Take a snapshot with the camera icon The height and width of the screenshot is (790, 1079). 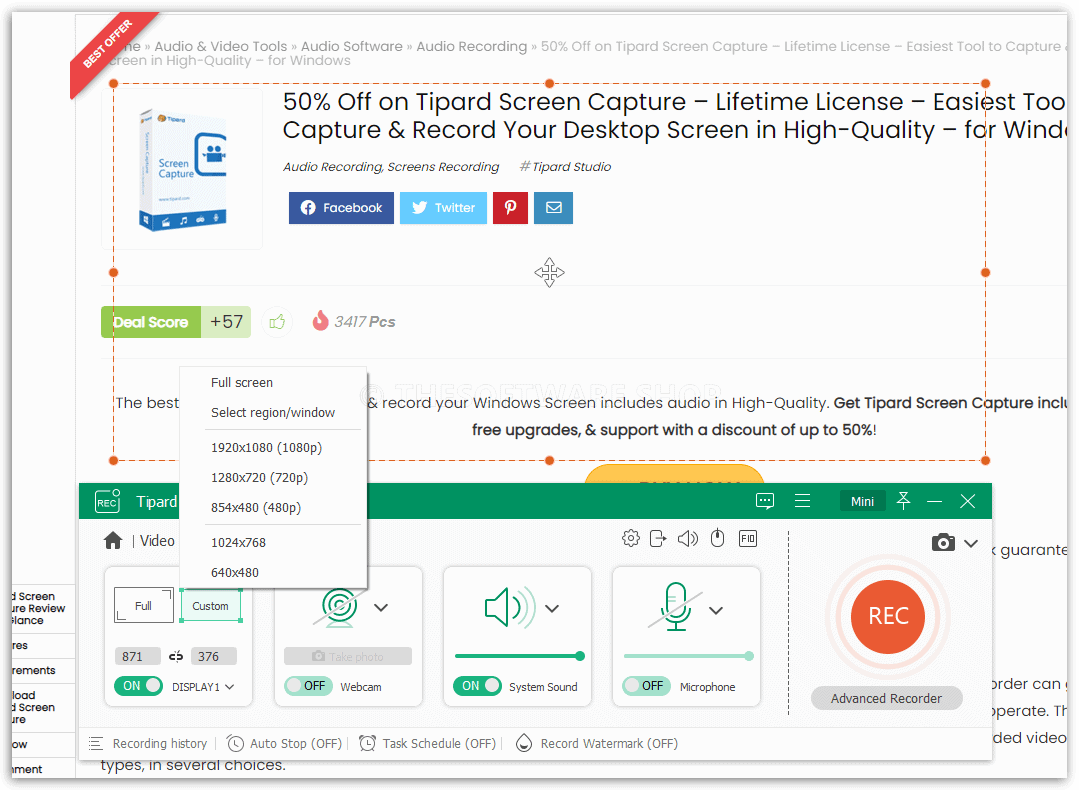coord(943,542)
